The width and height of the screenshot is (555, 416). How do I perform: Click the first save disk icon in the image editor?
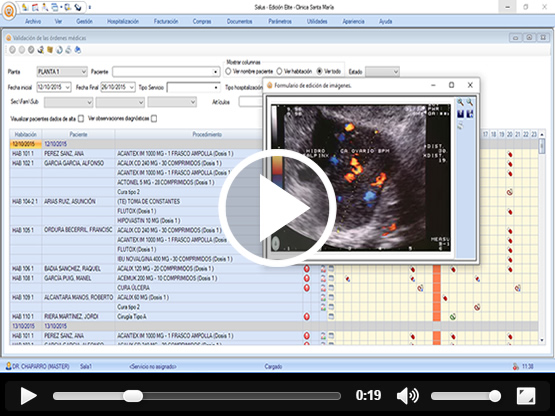tap(460, 114)
